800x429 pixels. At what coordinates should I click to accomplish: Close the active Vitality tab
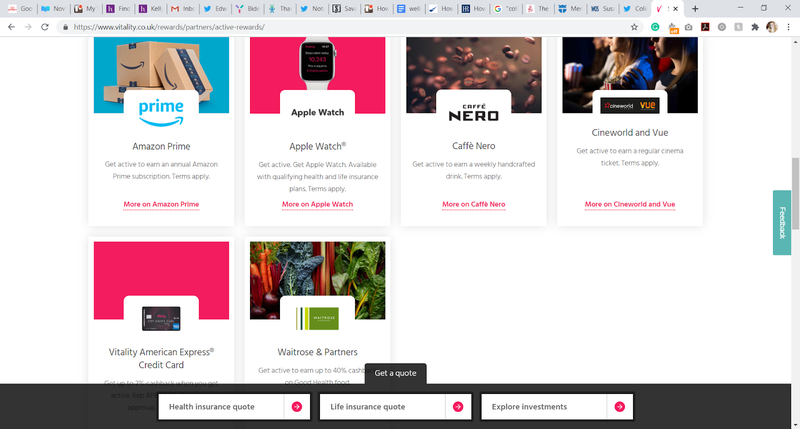(x=676, y=9)
